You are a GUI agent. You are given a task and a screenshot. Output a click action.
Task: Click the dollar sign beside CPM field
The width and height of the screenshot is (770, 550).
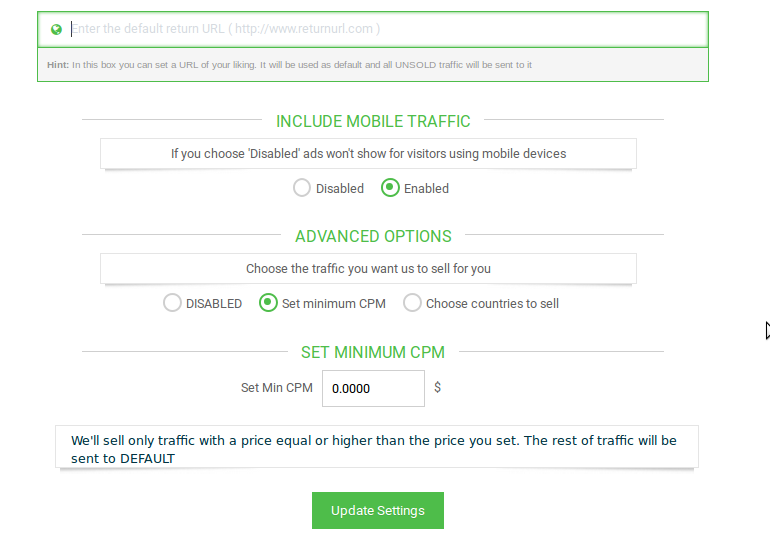[x=438, y=387]
